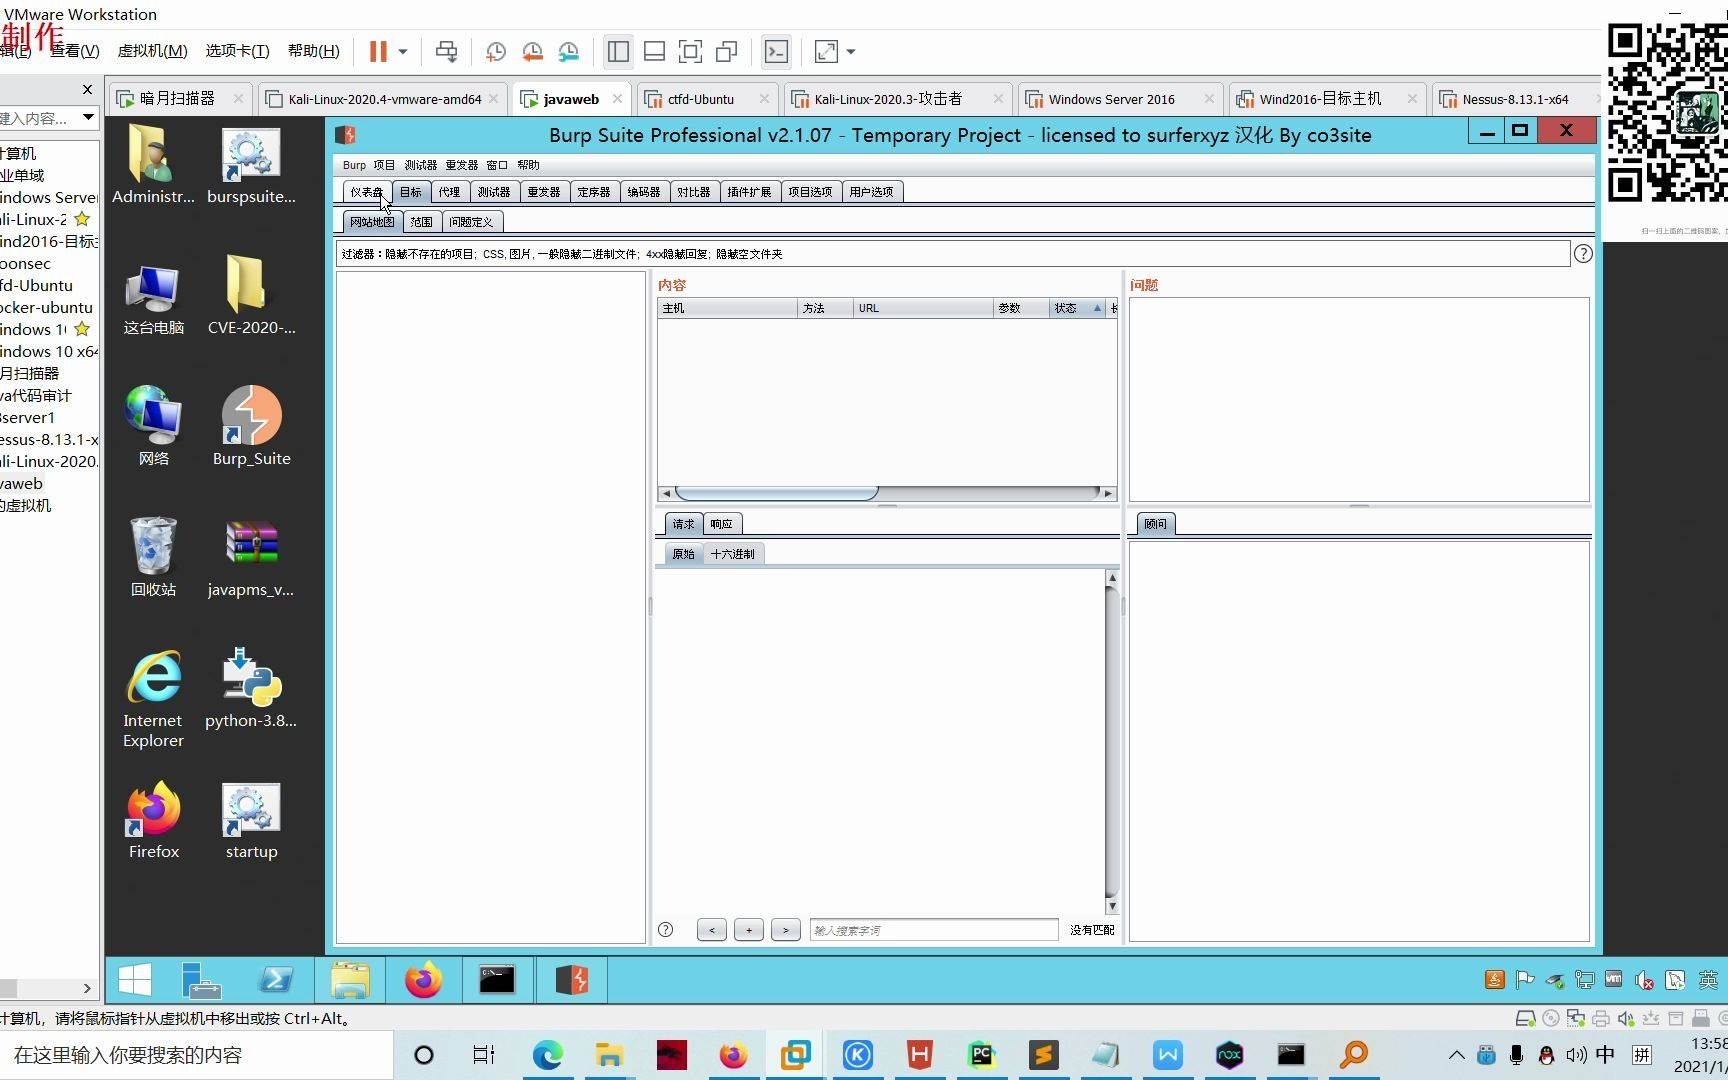Click the muted speaker guest tray icon
1728x1080 pixels.
(x=1644, y=980)
